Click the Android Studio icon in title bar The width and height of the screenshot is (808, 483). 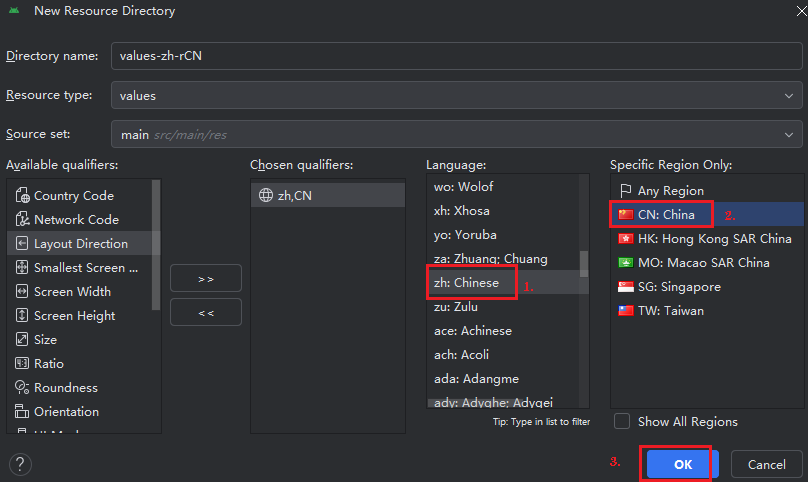(14, 10)
